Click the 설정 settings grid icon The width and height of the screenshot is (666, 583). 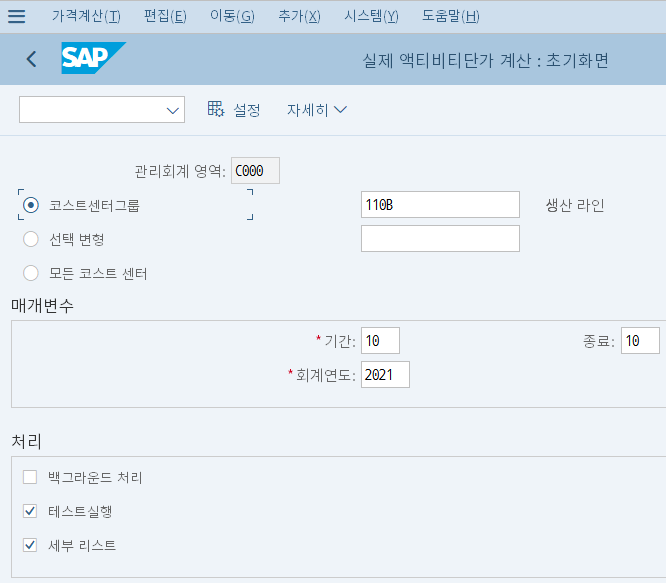[216, 109]
